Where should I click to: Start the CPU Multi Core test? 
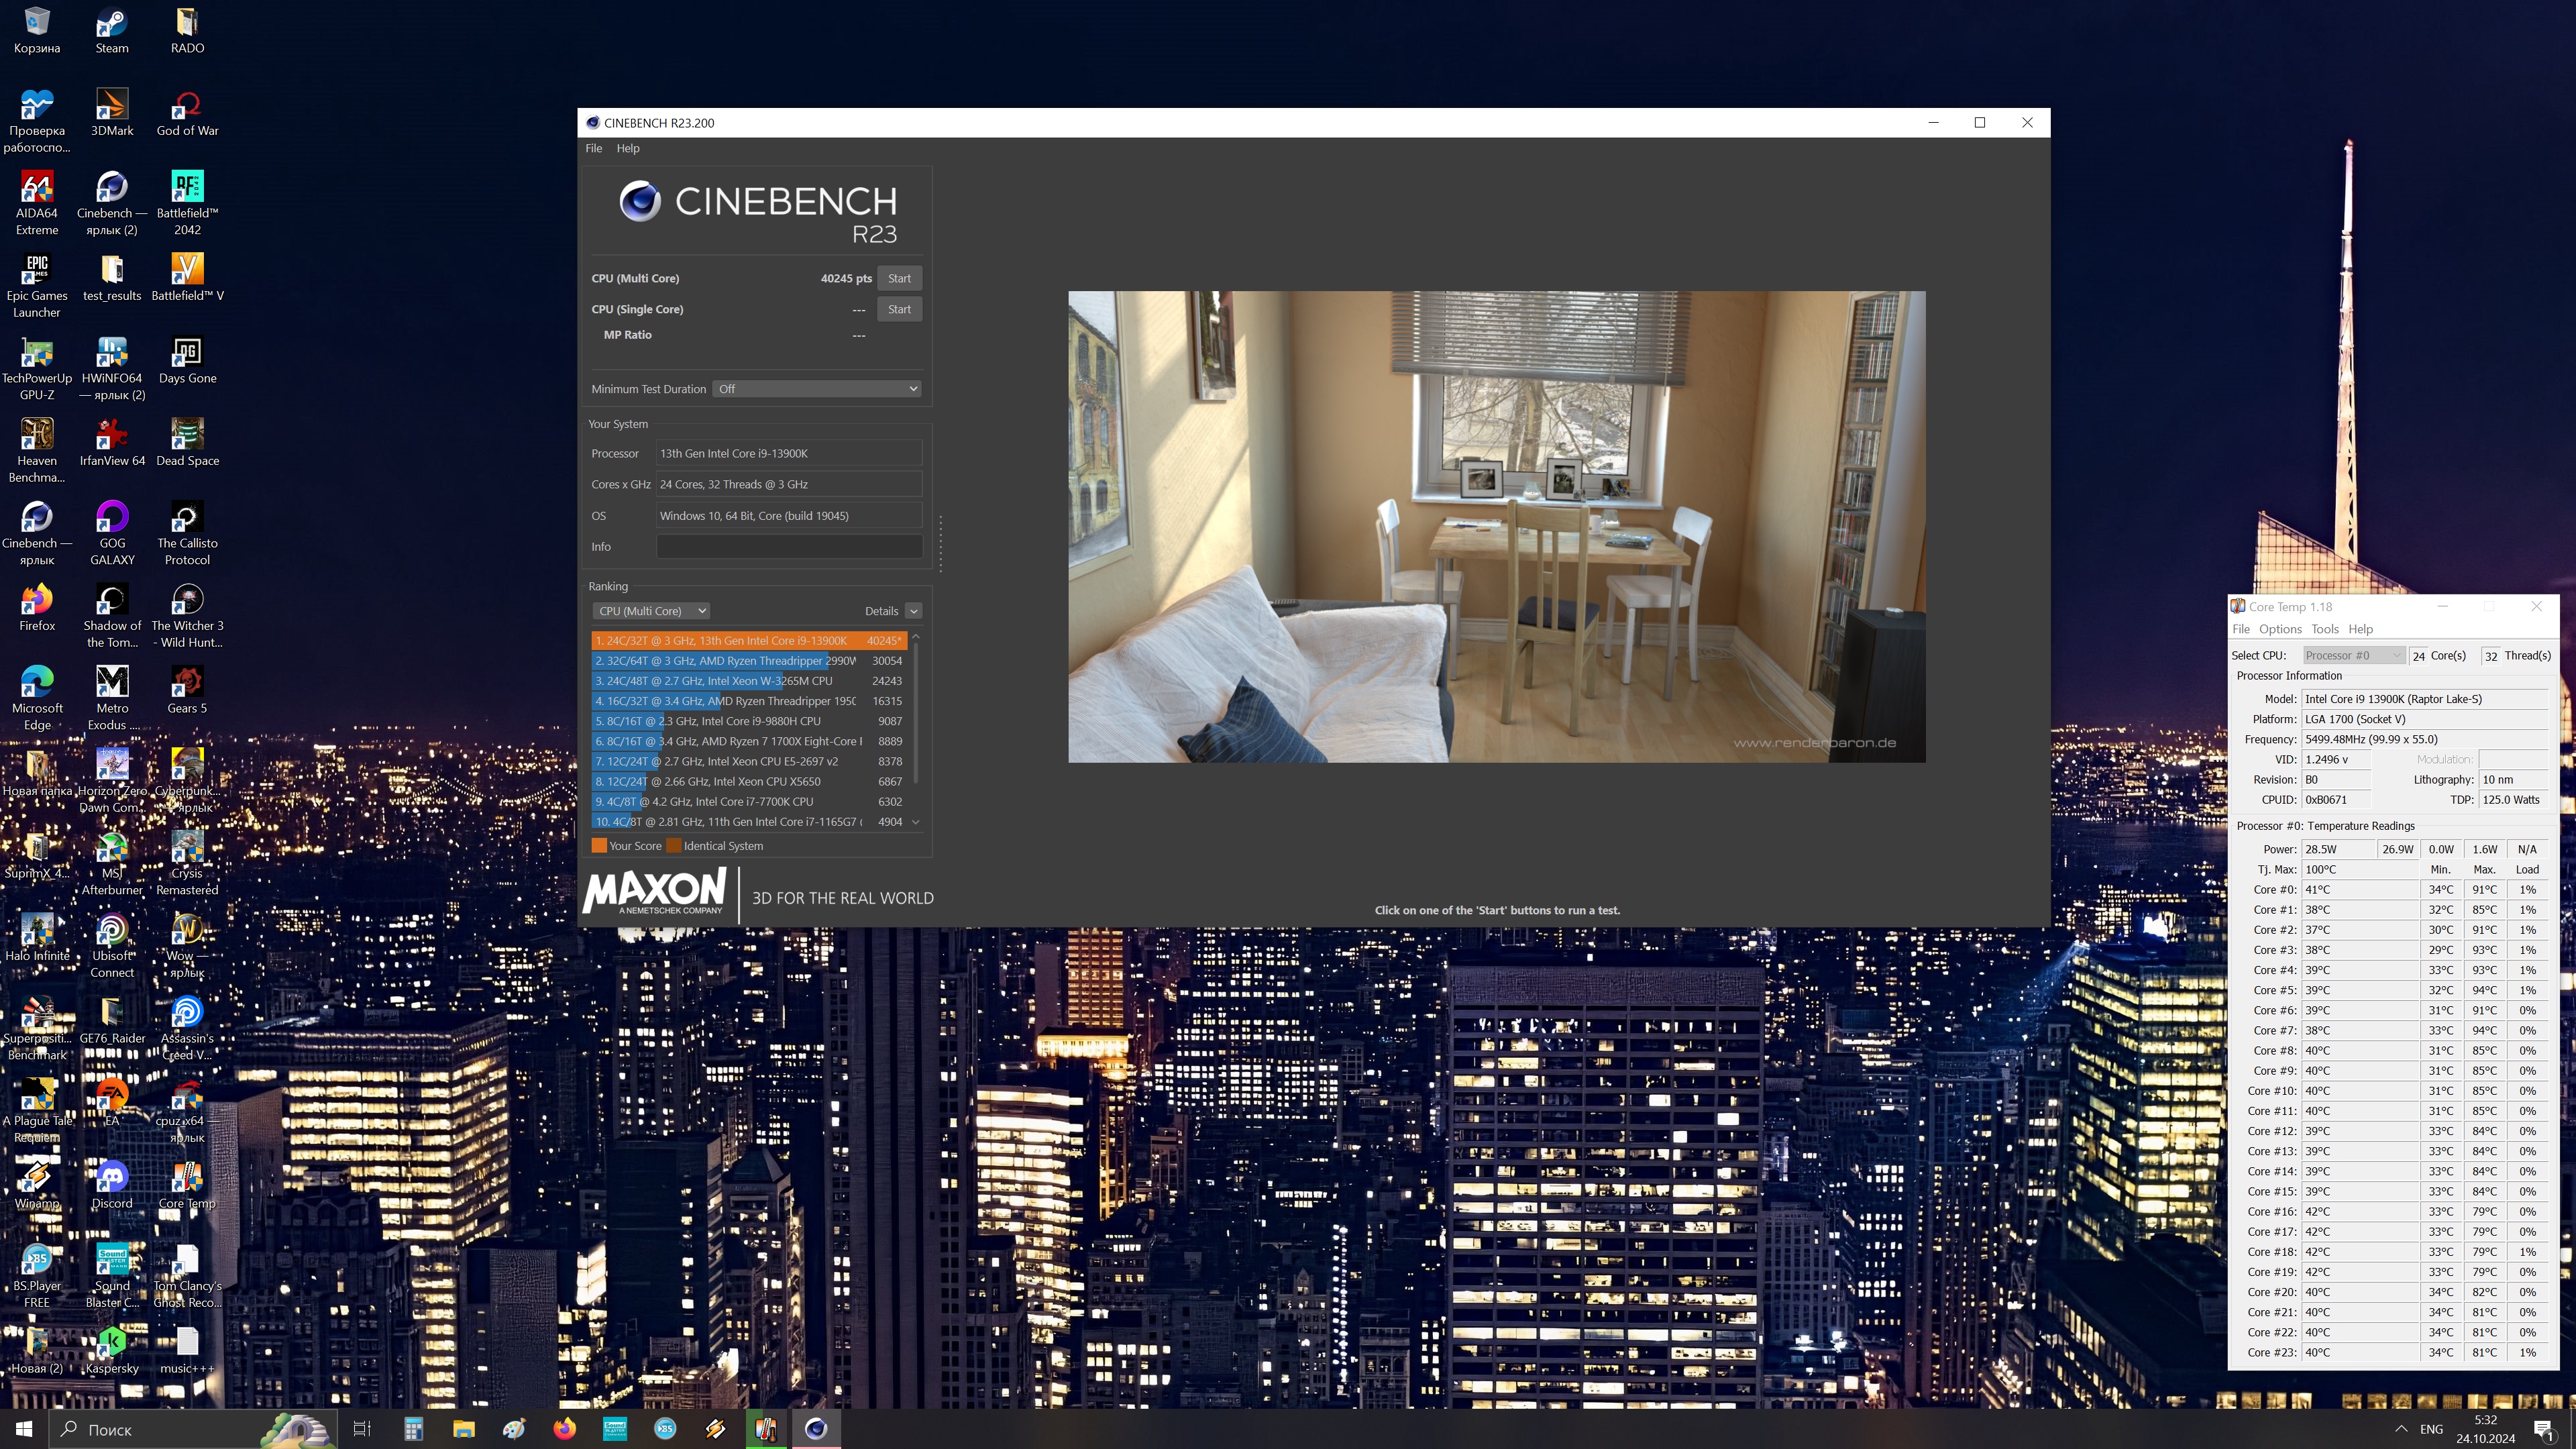899,278
